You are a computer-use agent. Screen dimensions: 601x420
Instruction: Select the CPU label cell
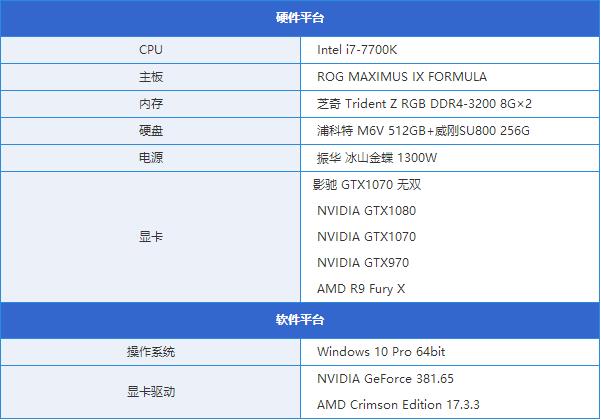[151, 50]
